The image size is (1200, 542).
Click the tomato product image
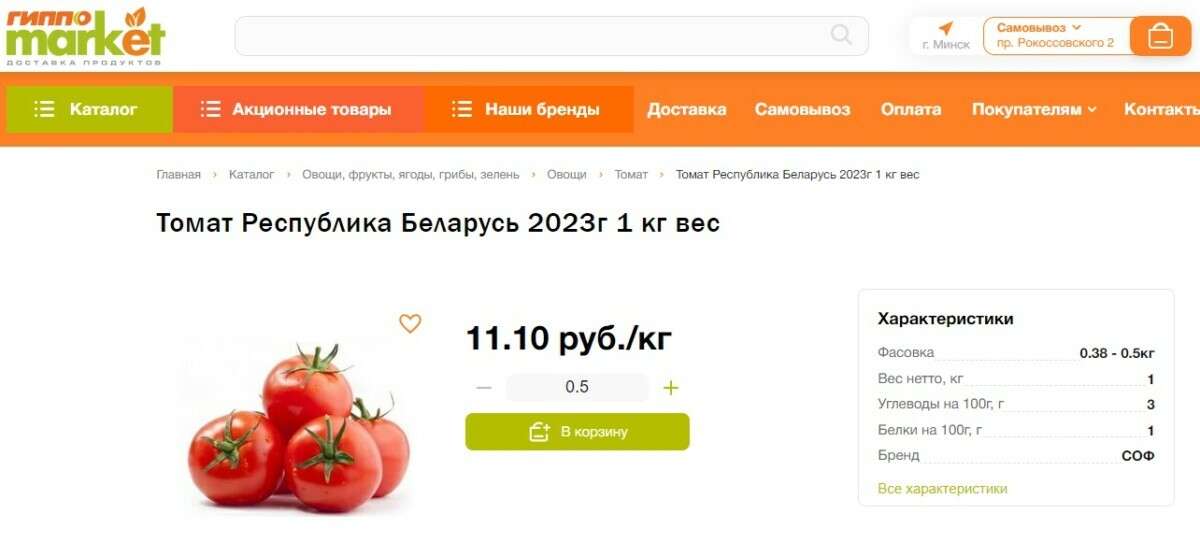click(x=300, y=427)
